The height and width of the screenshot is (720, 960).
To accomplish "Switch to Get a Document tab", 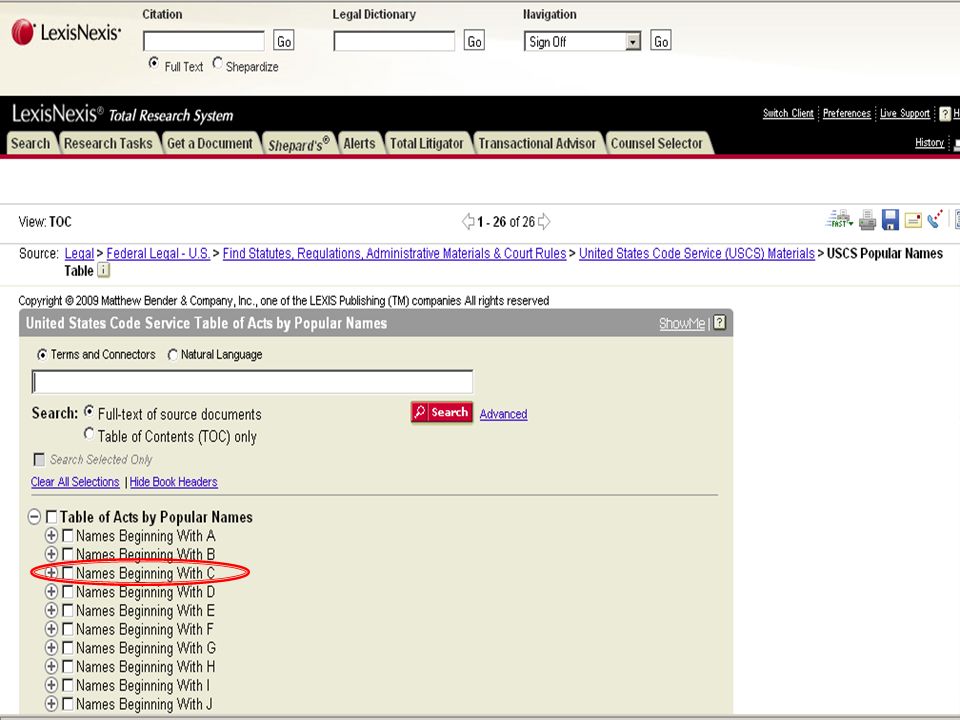I will 210,143.
